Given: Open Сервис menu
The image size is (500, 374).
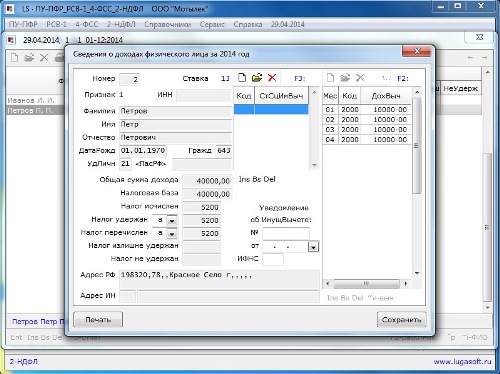Looking at the screenshot, I should coord(212,24).
